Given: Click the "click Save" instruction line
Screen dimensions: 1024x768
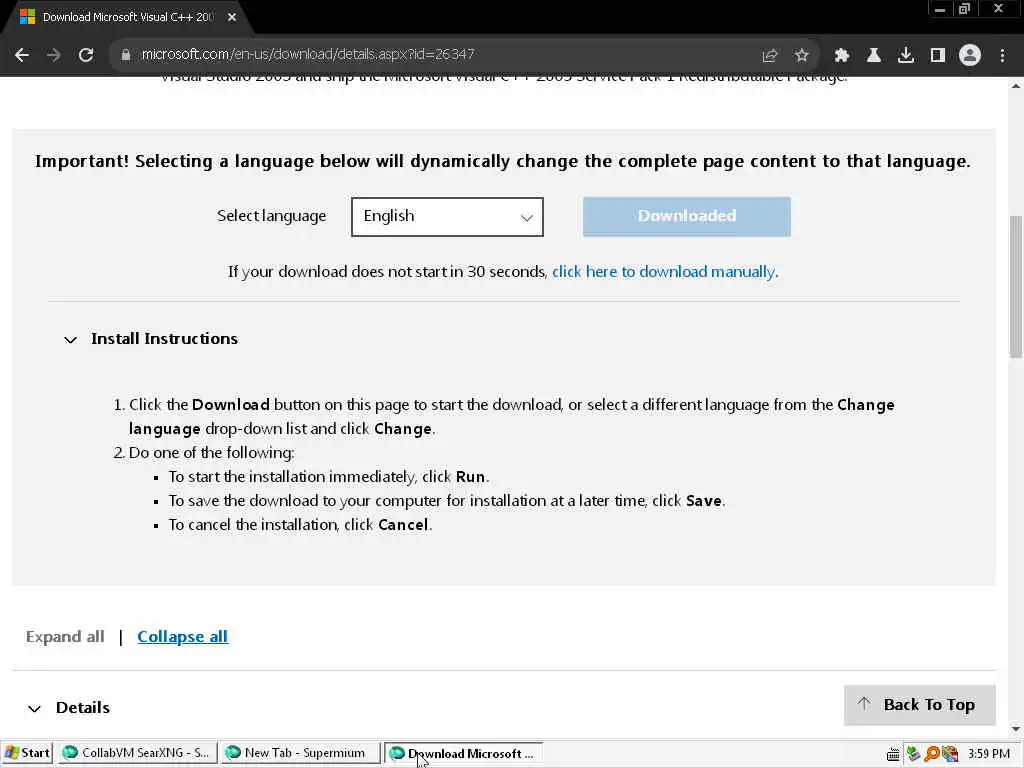Looking at the screenshot, I should coord(447,501).
